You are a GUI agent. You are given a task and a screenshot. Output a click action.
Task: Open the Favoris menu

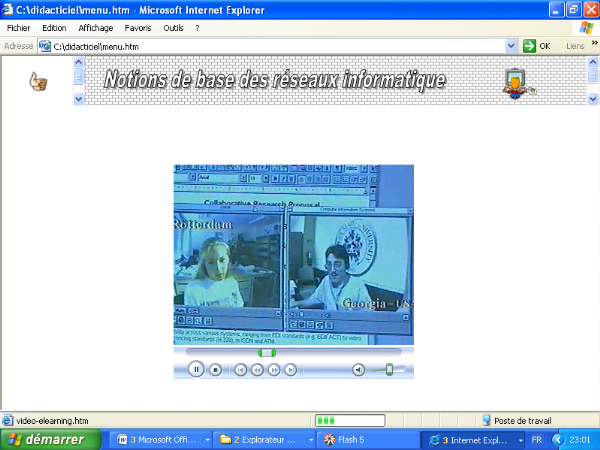click(138, 28)
